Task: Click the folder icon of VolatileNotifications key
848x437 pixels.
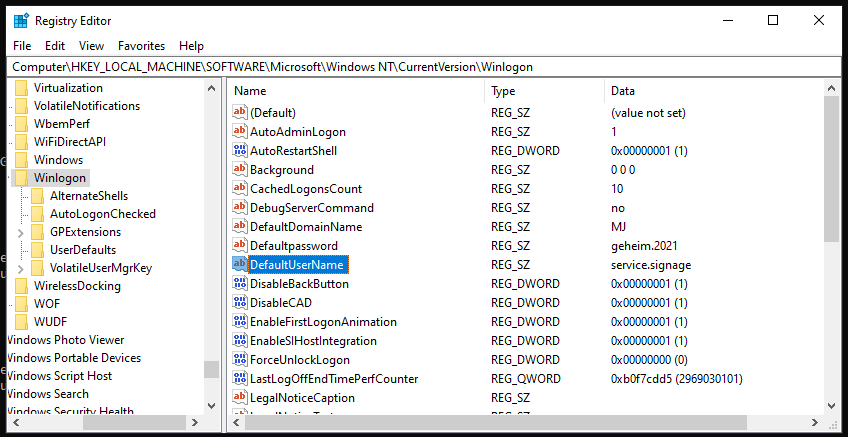Action: (x=21, y=105)
